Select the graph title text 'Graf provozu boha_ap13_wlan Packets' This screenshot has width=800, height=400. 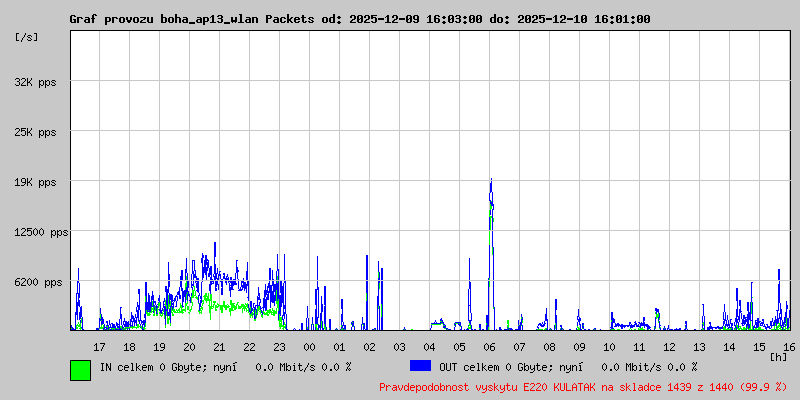[x=192, y=19]
